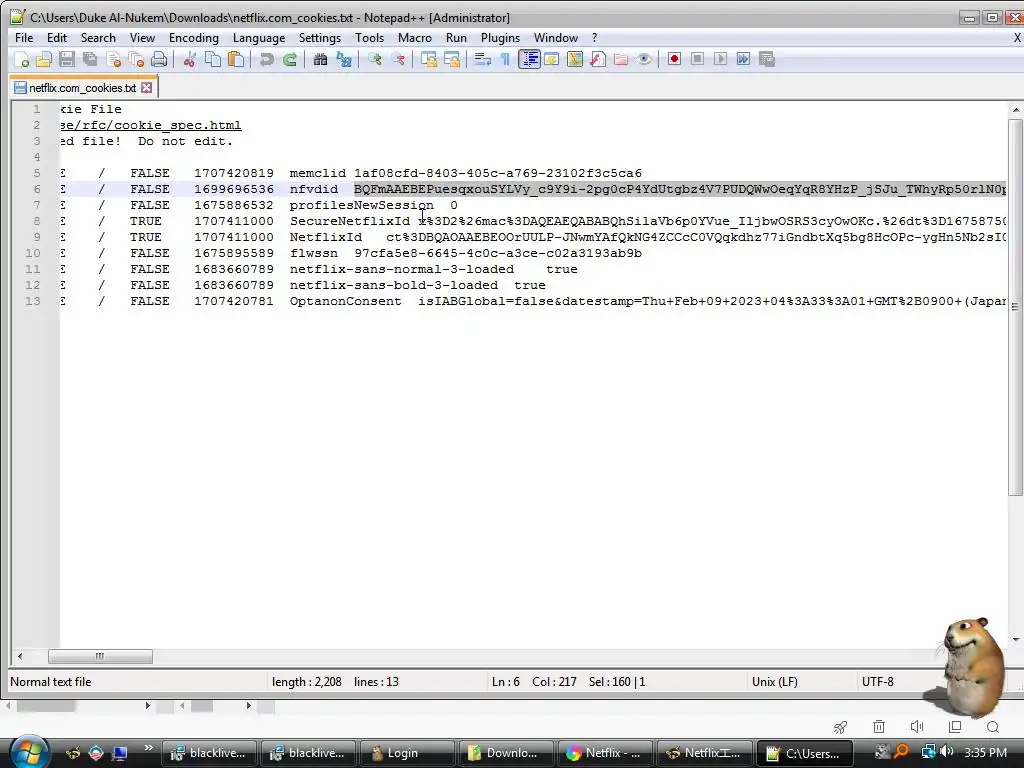
Task: Click the UTF-8 encoding status field
Action: [x=877, y=682]
